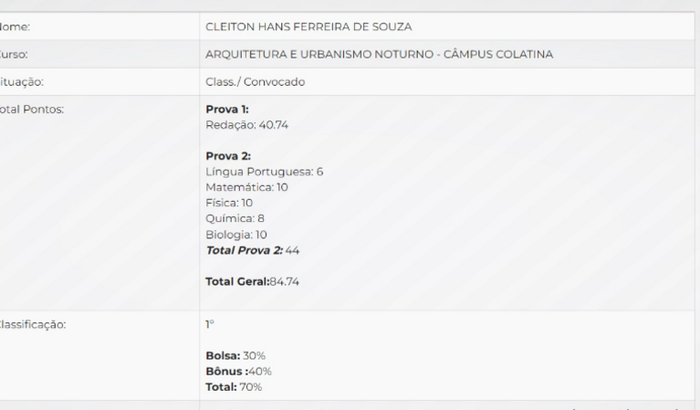Select the Total 70% line
700x410 pixels.
coord(233,386)
